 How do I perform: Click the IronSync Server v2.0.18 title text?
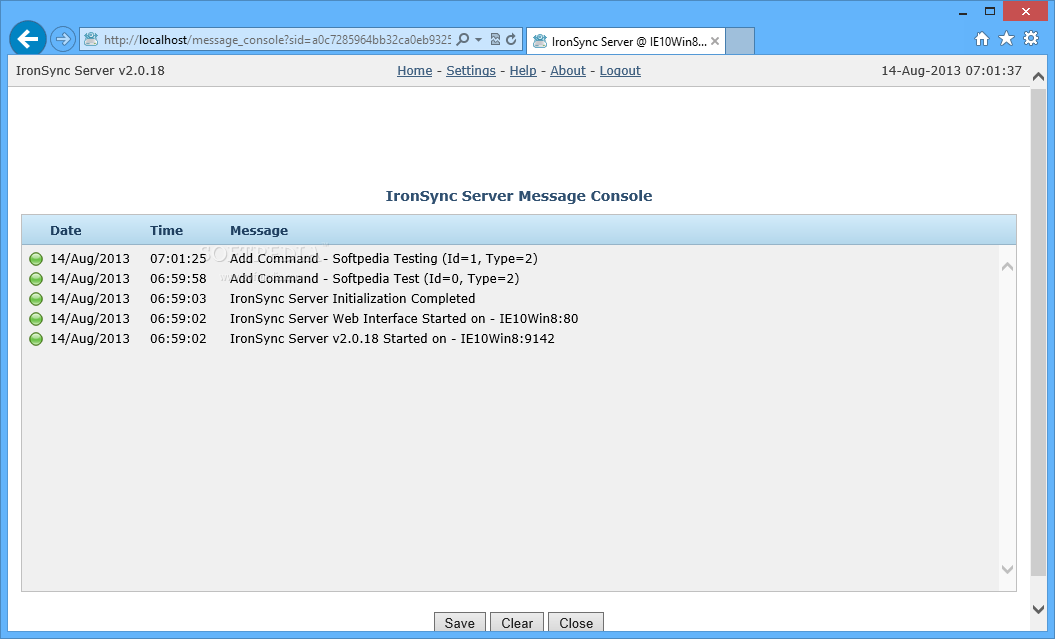[x=90, y=71]
